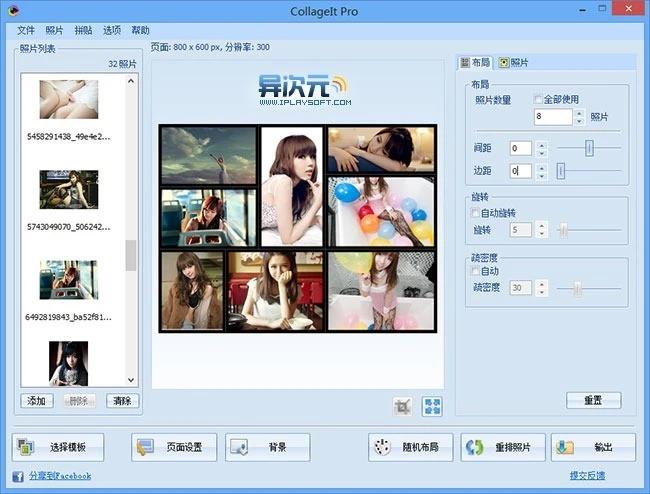Click the fit-to-view icon below canvas

click(432, 407)
